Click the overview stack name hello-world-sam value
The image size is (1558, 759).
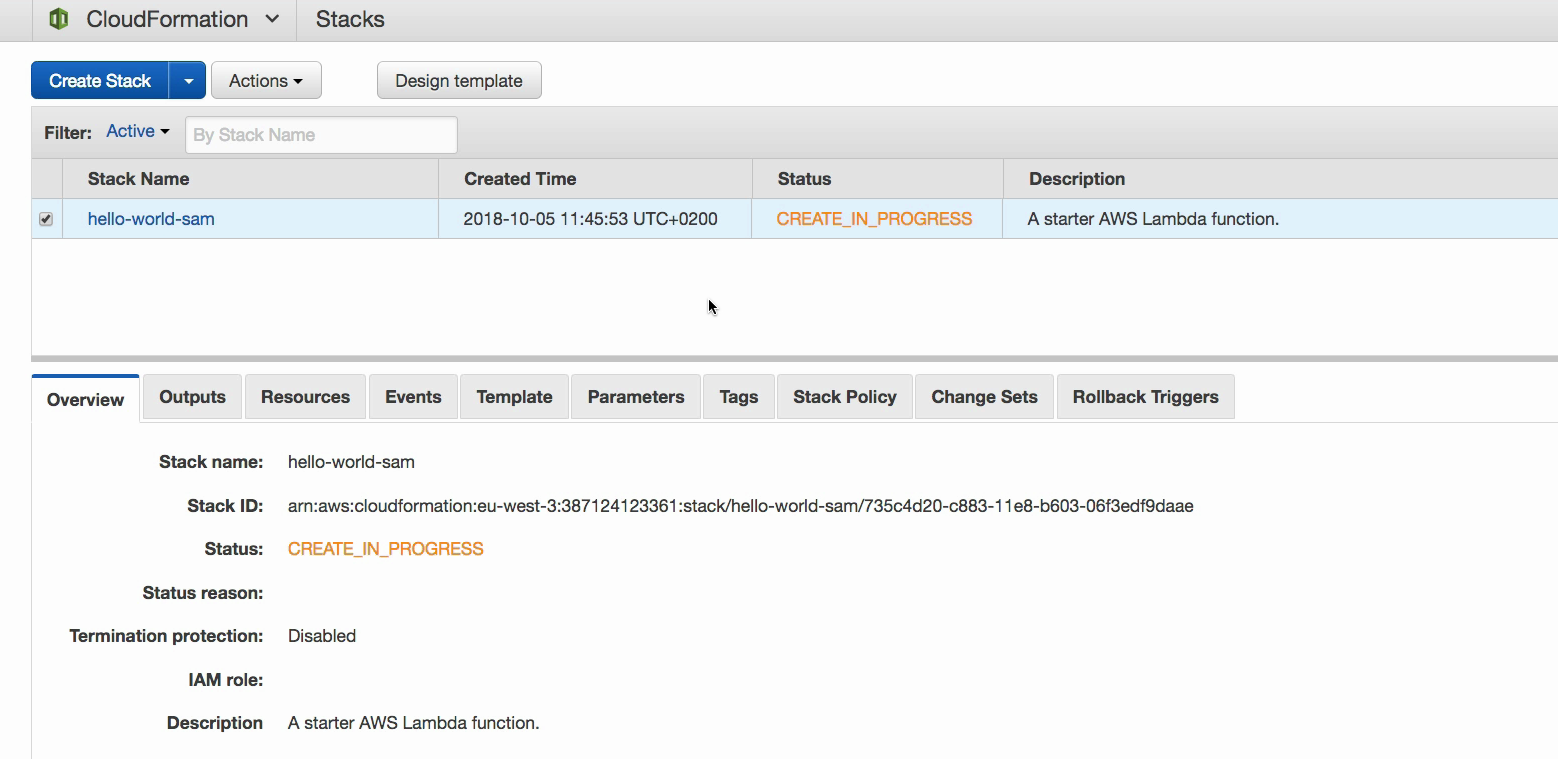(x=351, y=462)
